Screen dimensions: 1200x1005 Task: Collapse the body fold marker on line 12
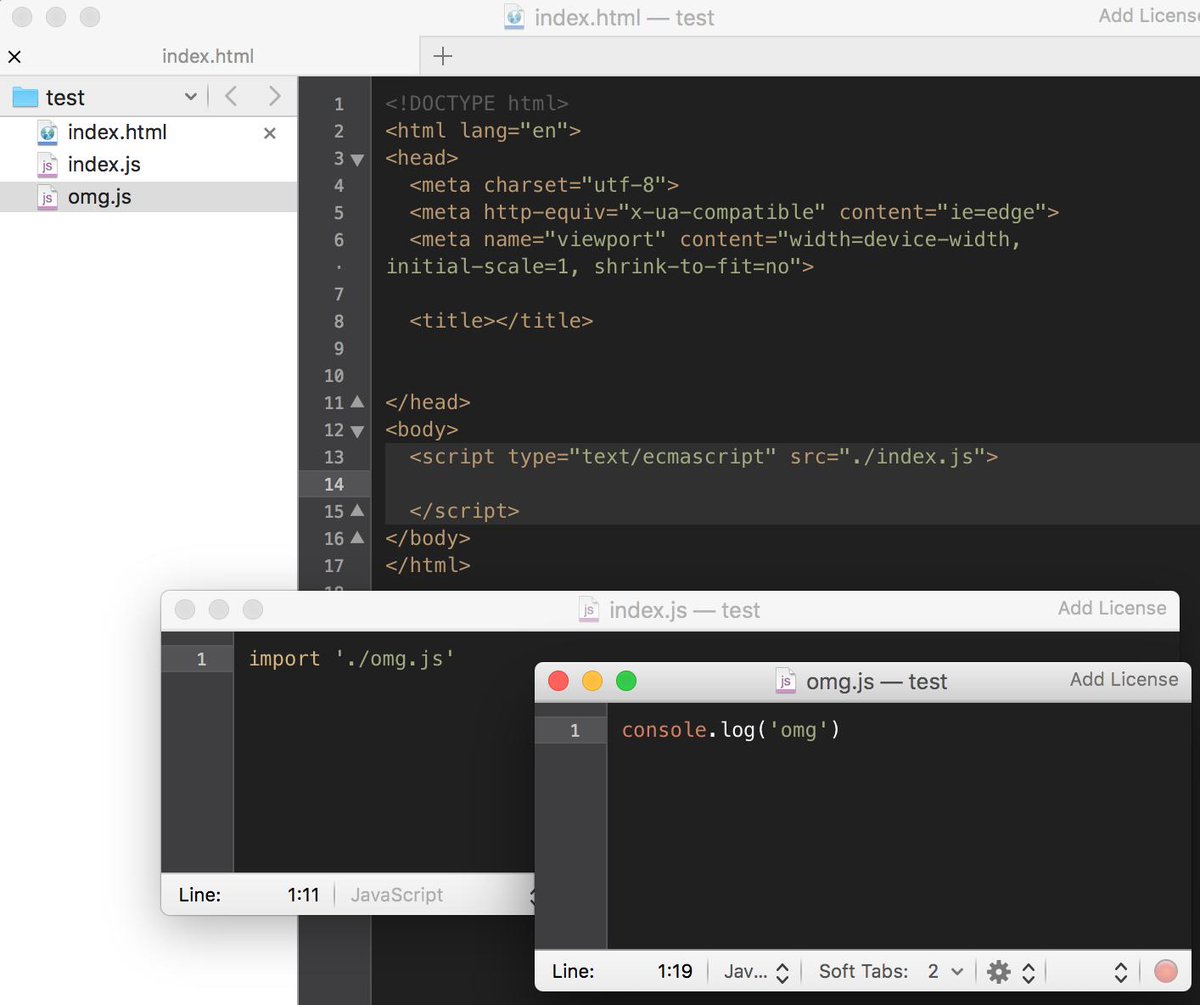(x=359, y=430)
